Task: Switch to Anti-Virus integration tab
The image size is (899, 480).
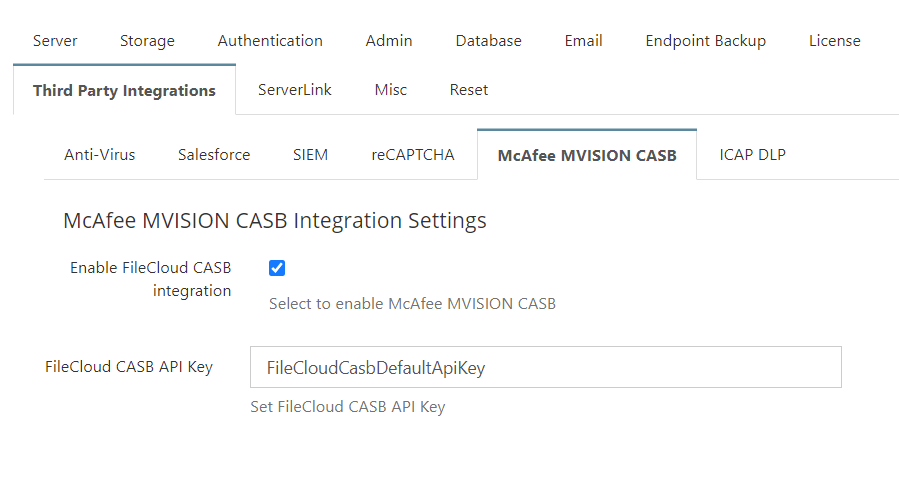Action: pos(100,155)
